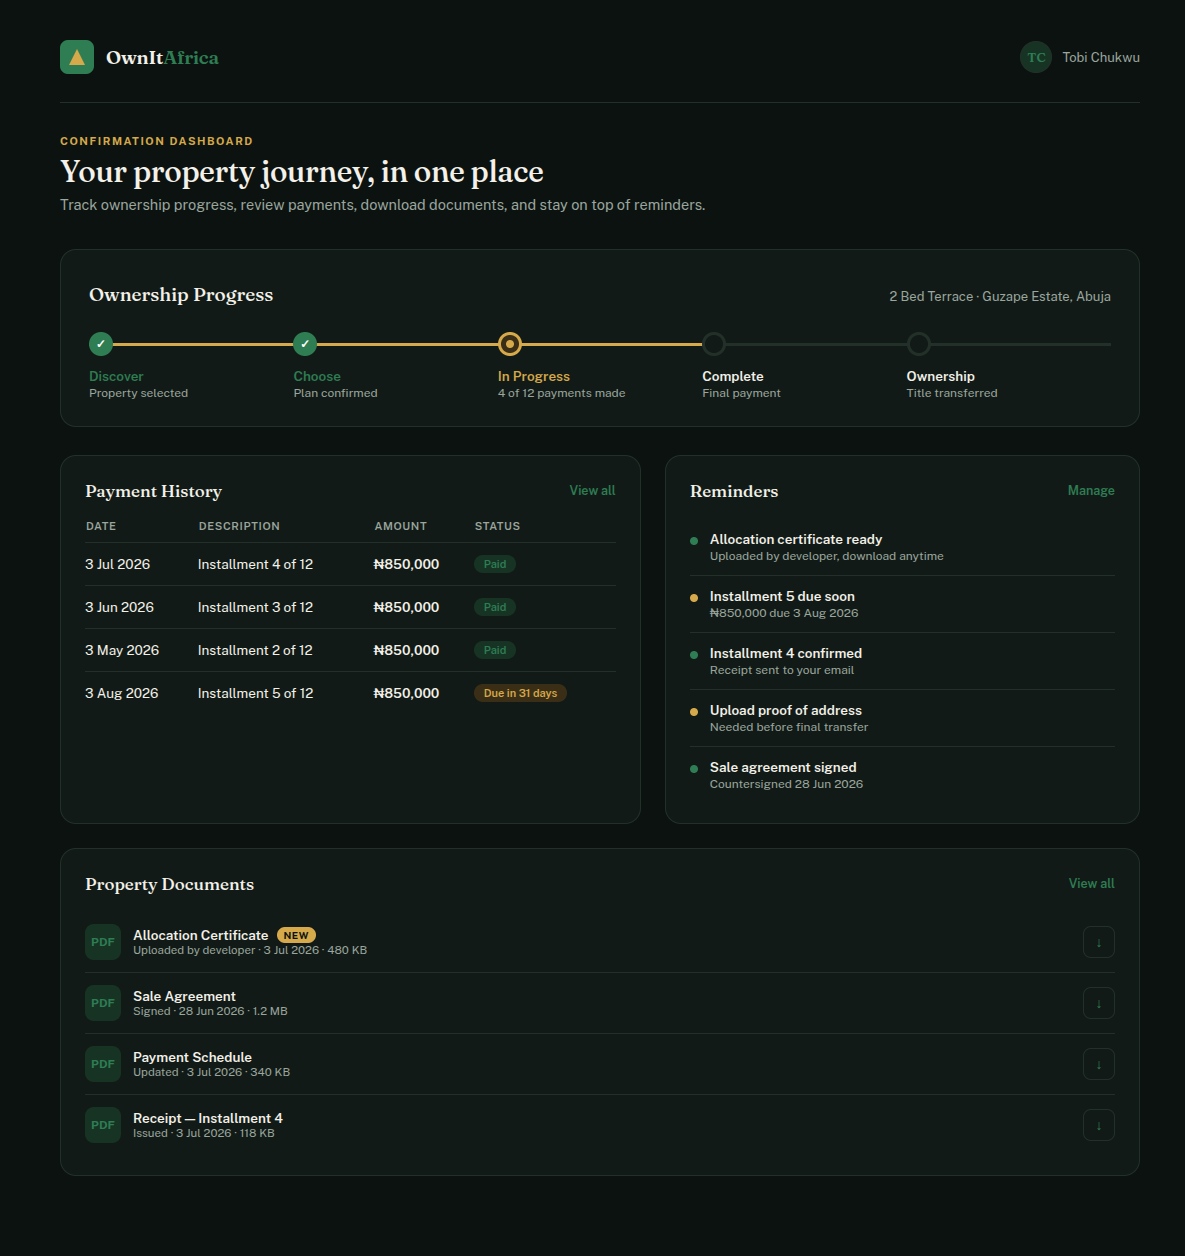1185x1256 pixels.
Task: Open the Receipt — Installment 4 title
Action: (x=208, y=1118)
